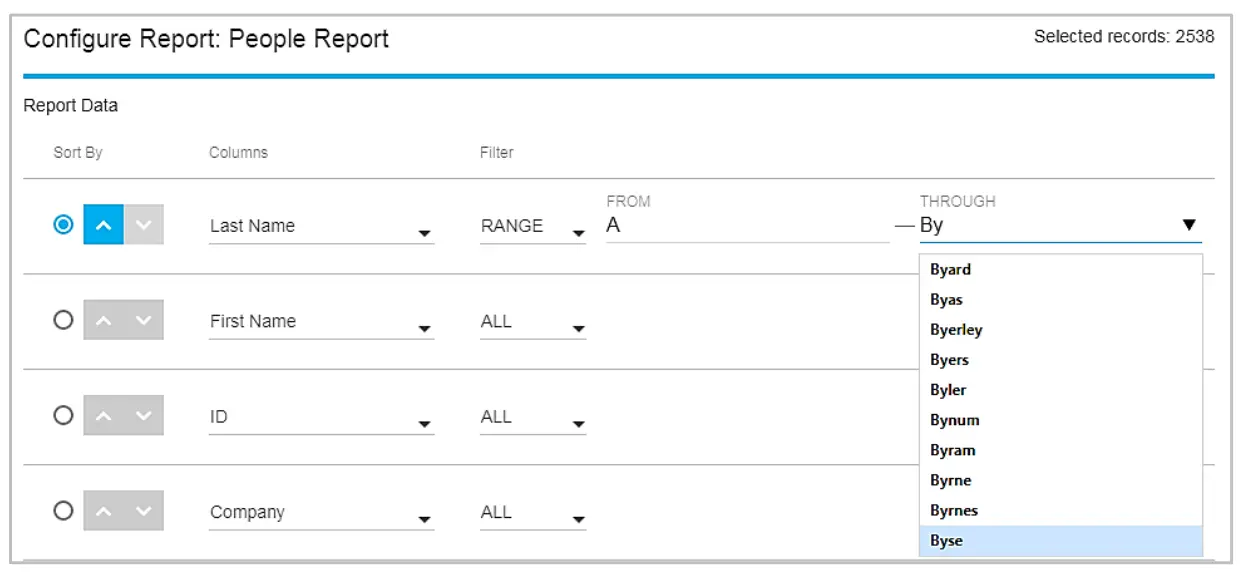The height and width of the screenshot is (572, 1242).
Task: Select Byram in the dropdown list
Action: (x=1061, y=450)
